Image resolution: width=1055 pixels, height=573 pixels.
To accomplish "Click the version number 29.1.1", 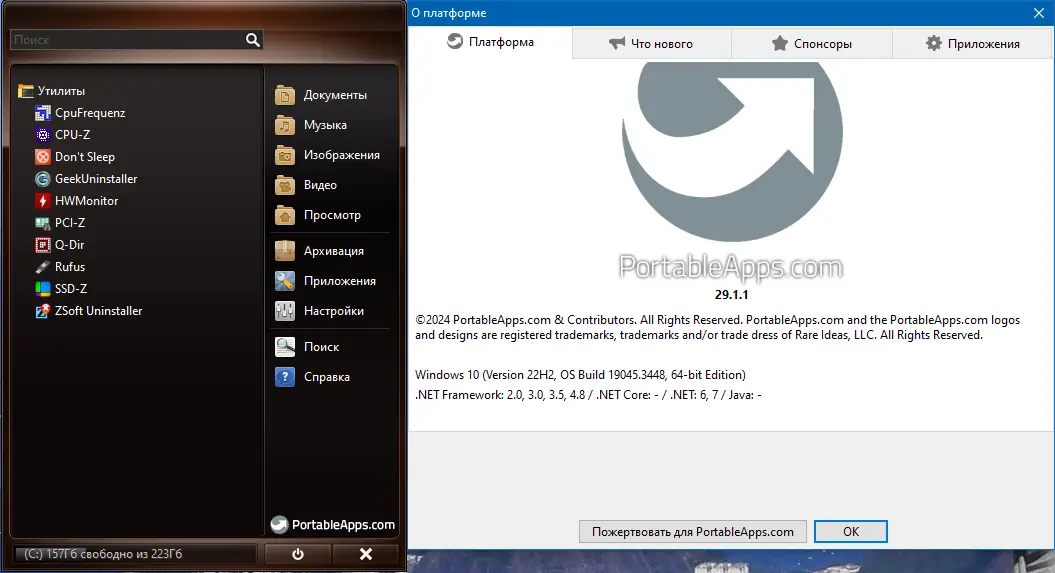I will point(731,295).
